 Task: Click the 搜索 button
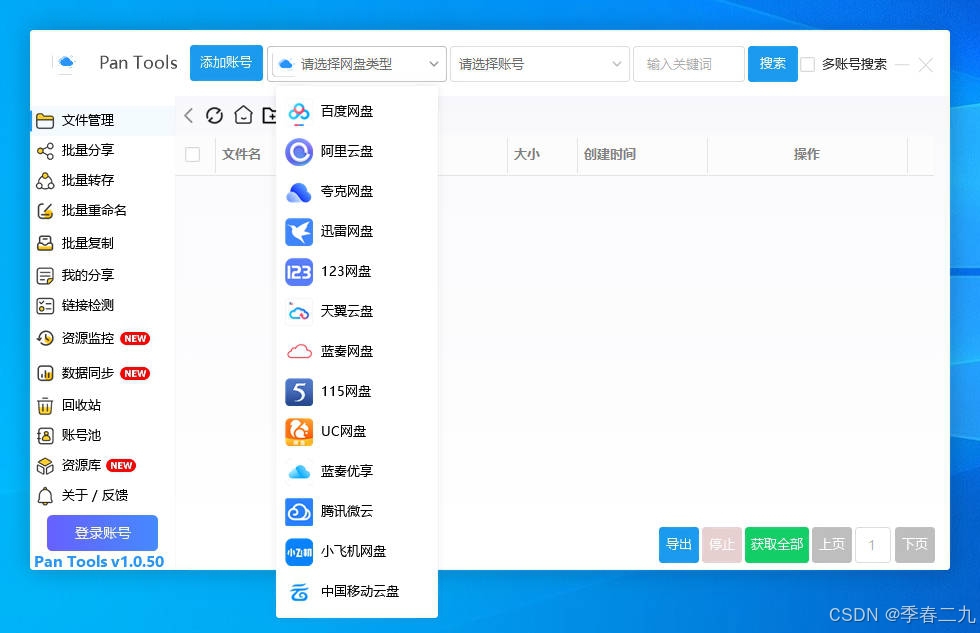tap(772, 64)
